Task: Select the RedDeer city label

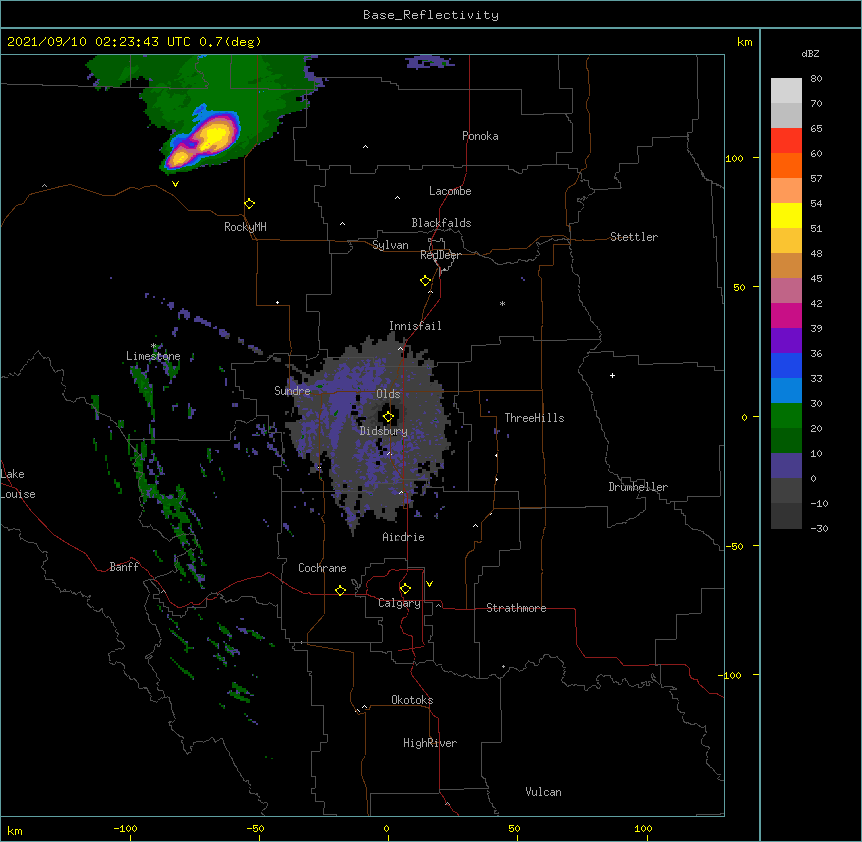Action: (440, 255)
